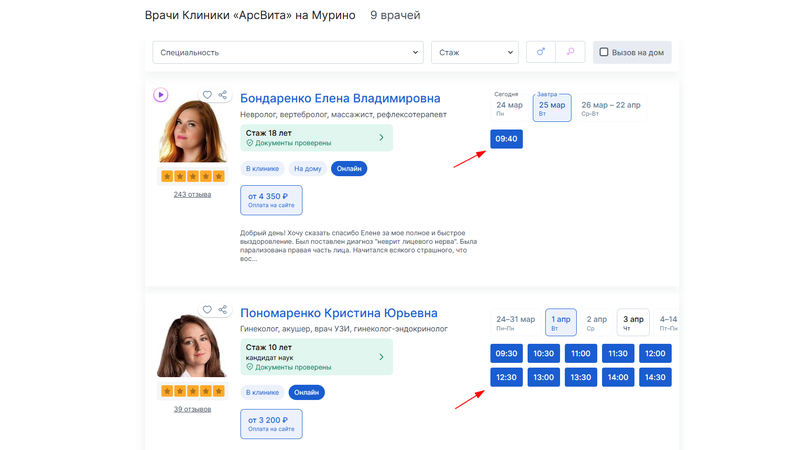Select '2 апр' date for Ponomarenko
This screenshot has width=800, height=450.
point(596,322)
